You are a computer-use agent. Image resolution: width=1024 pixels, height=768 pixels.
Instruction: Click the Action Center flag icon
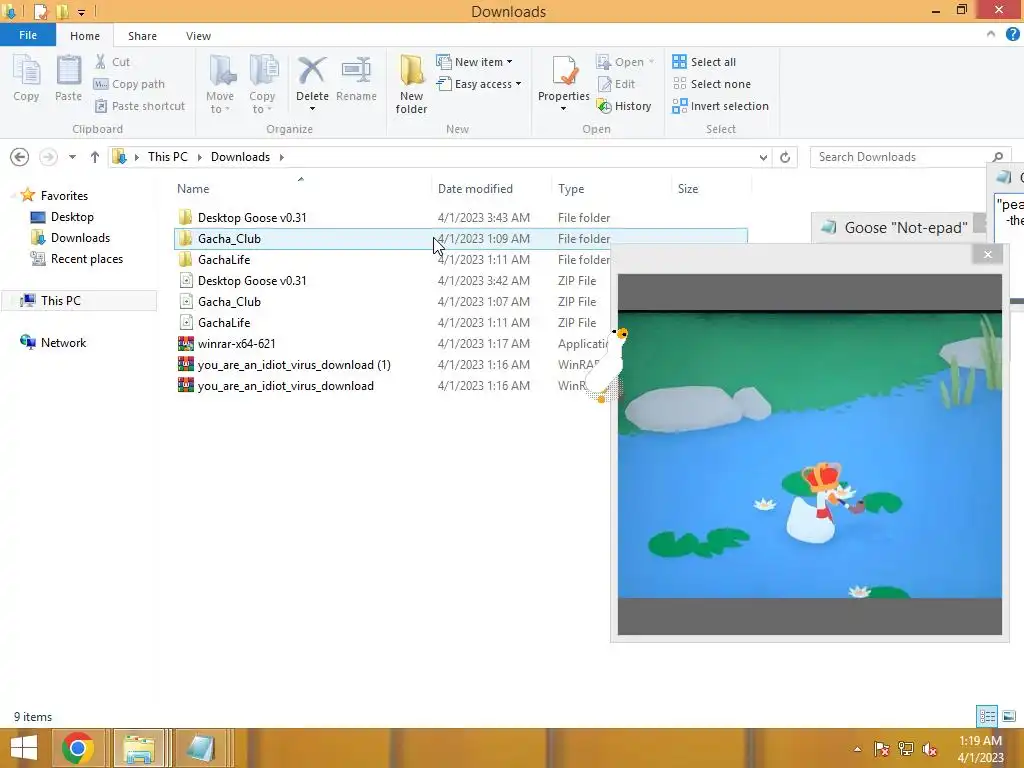[x=882, y=749]
